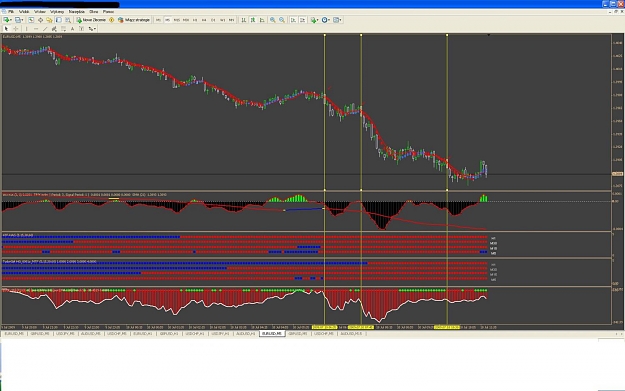Toggle the Data Window crosshair icon
This screenshot has width=625, height=391.
pos(40,20)
